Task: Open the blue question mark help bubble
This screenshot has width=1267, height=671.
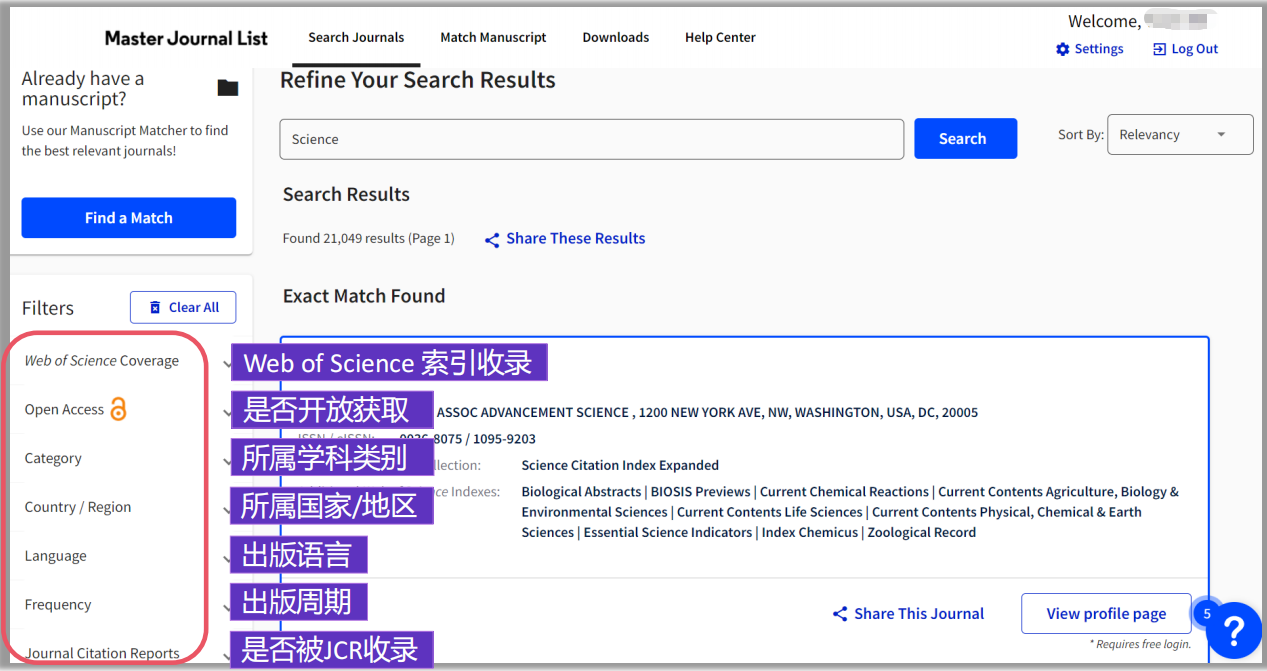Action: pyautogui.click(x=1234, y=631)
